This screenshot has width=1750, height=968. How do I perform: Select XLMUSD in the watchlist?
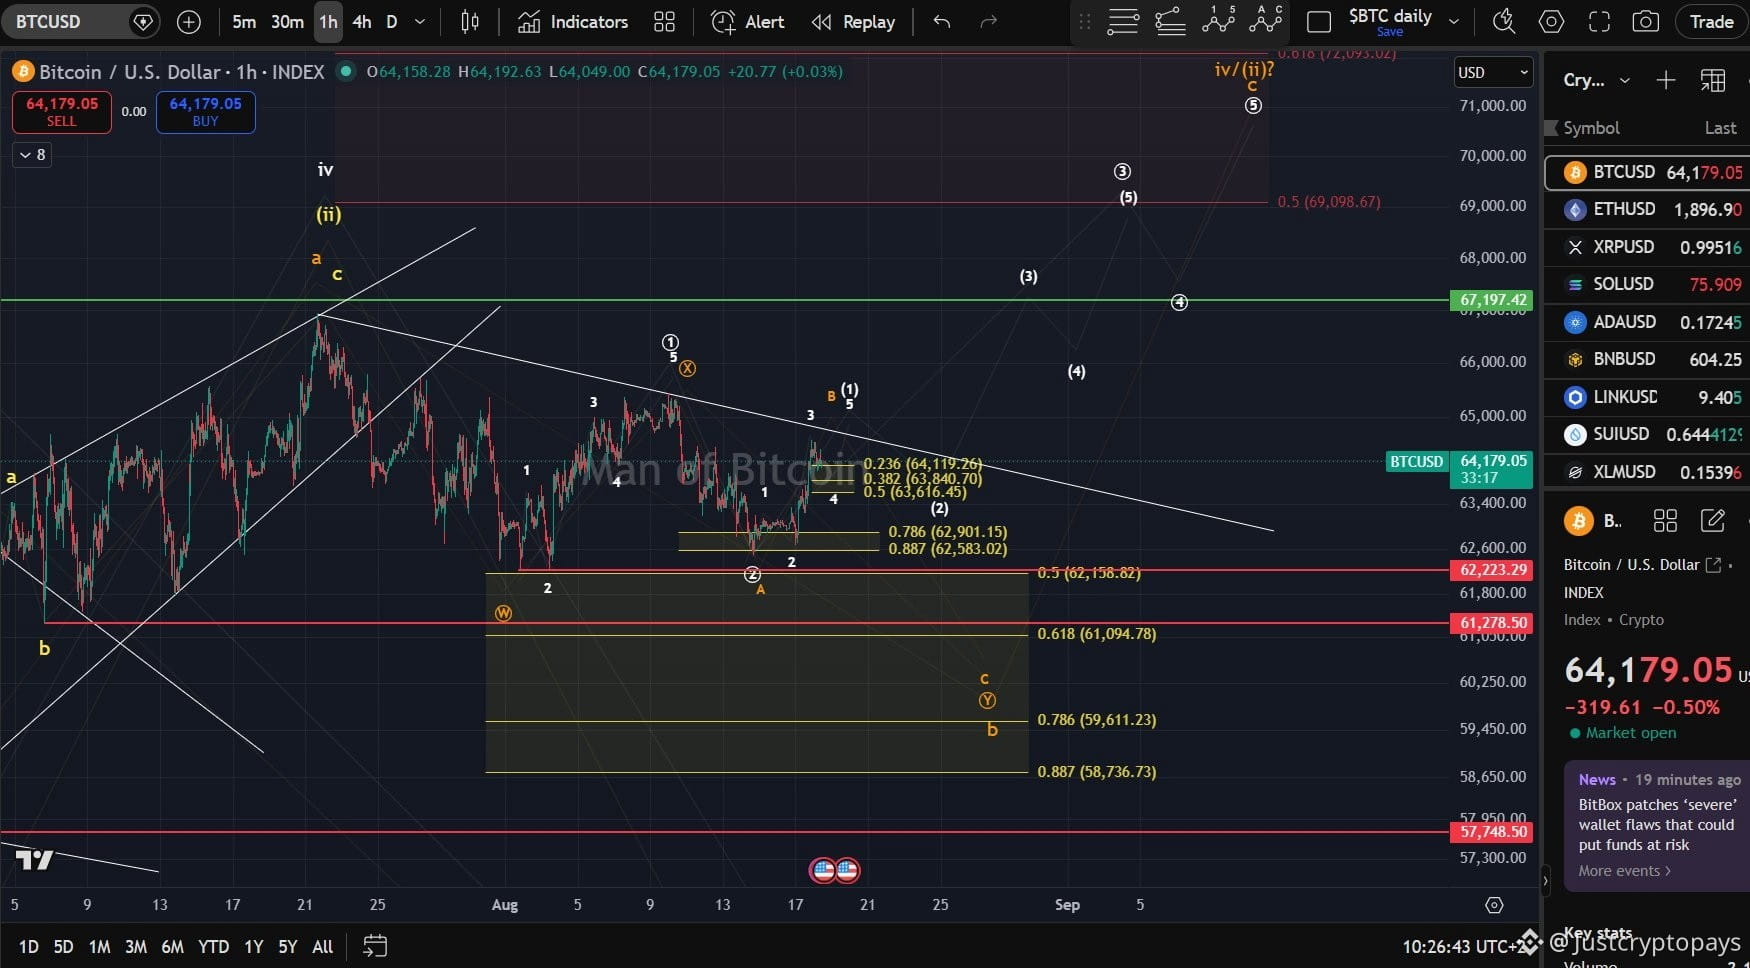click(1647, 472)
